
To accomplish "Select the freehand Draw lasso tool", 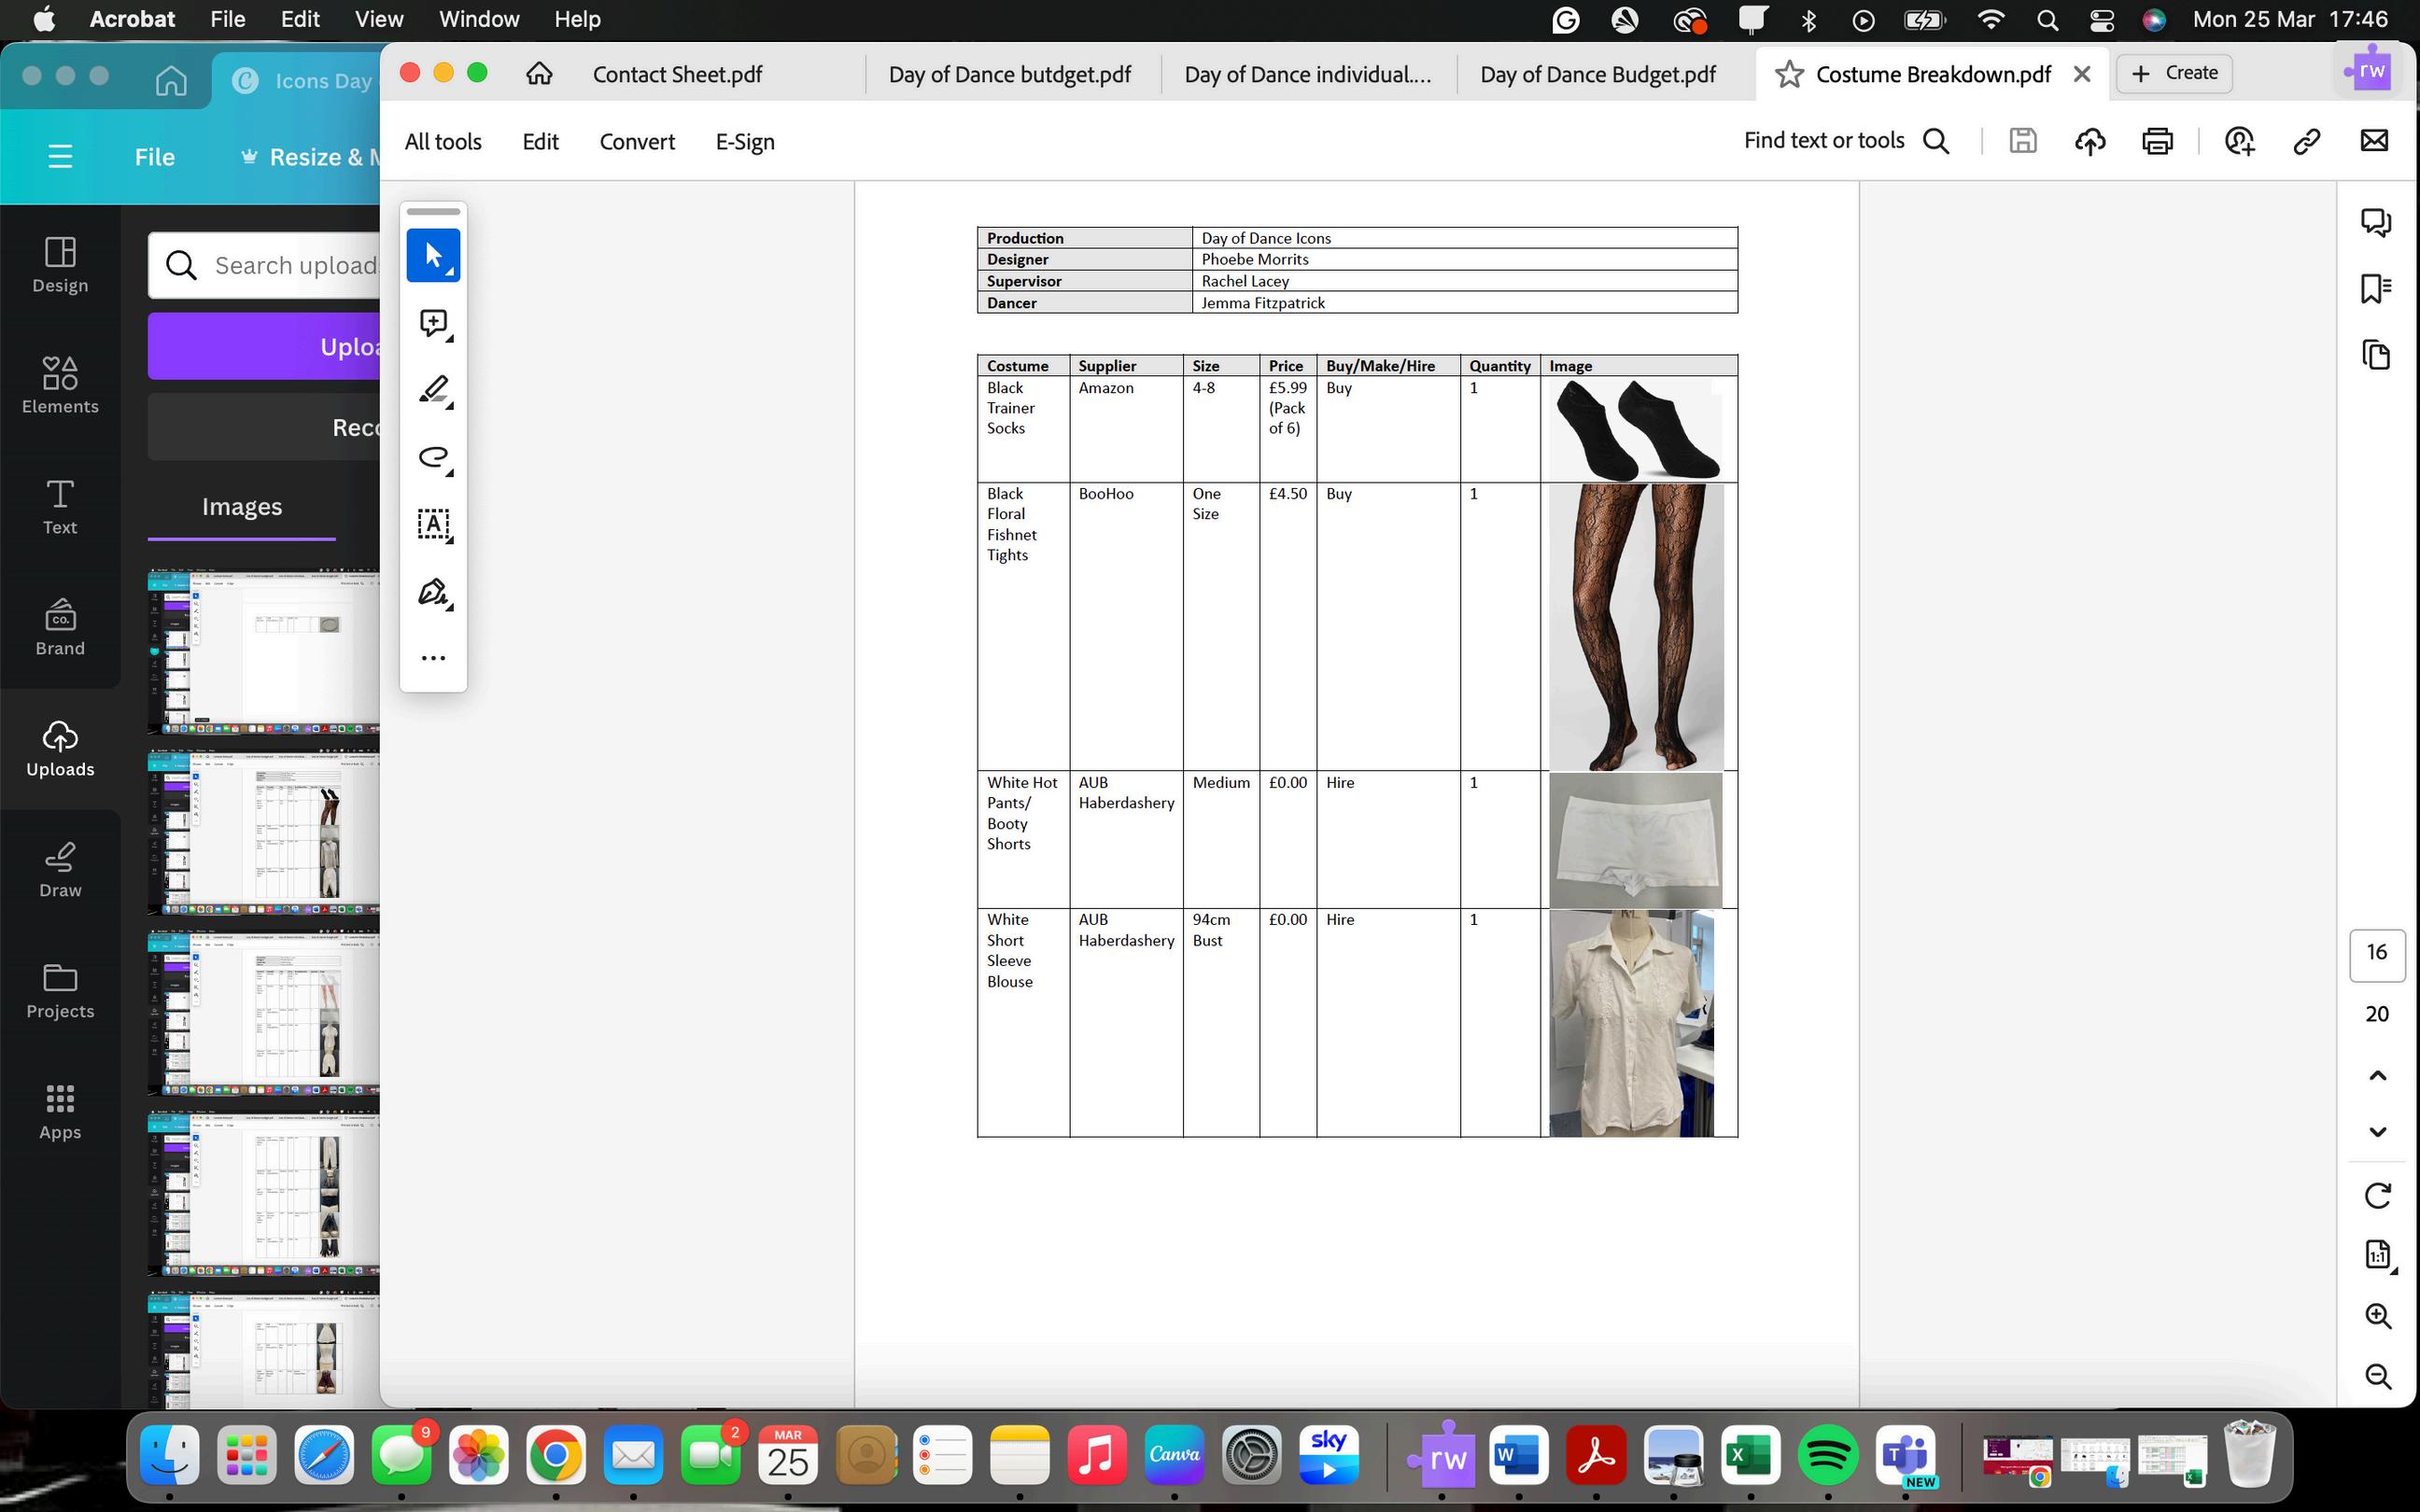I will (433, 457).
